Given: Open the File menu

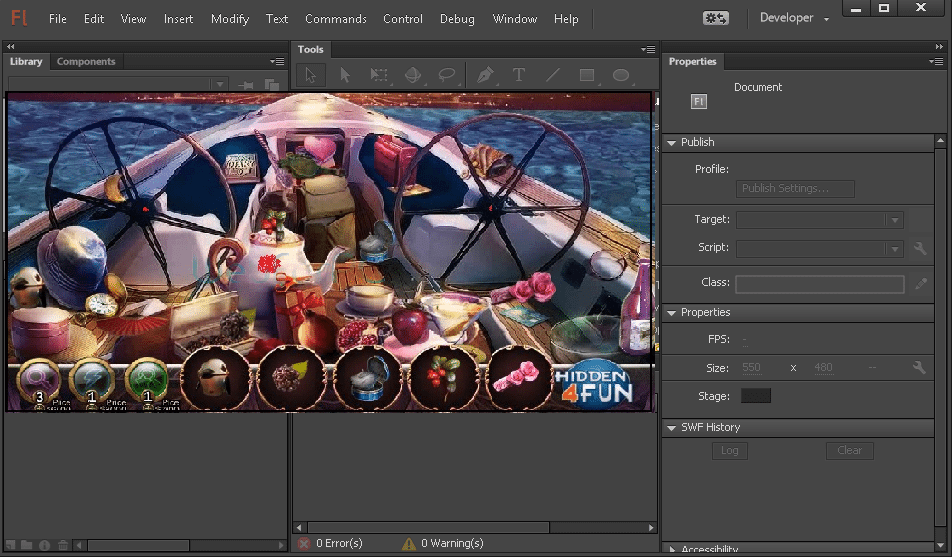Looking at the screenshot, I should (x=58, y=19).
